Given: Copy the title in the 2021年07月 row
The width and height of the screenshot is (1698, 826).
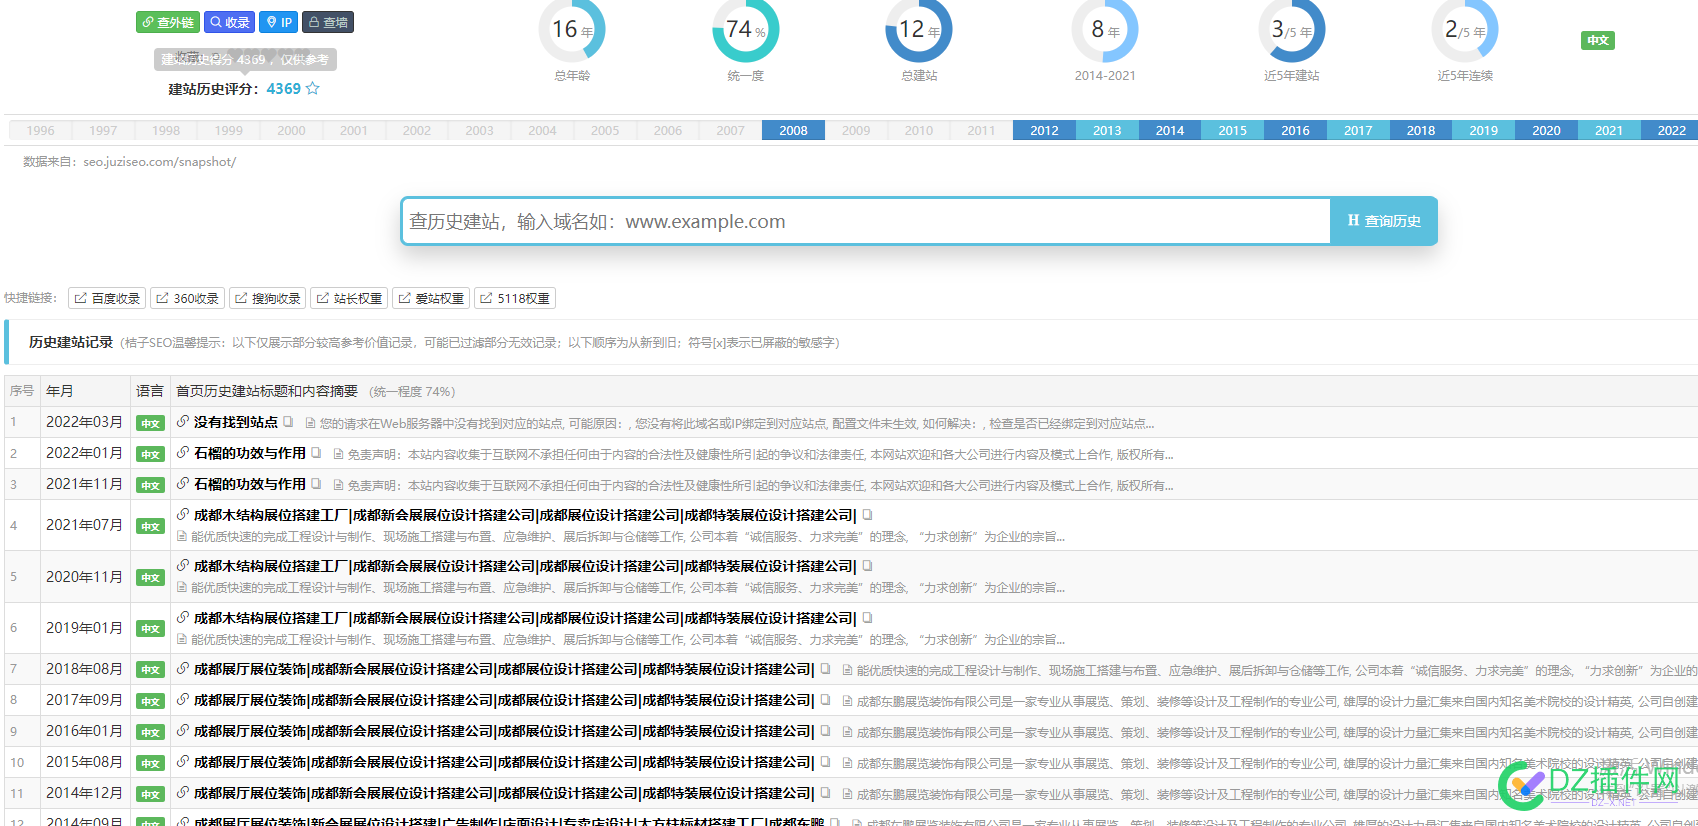Looking at the screenshot, I should [x=867, y=515].
